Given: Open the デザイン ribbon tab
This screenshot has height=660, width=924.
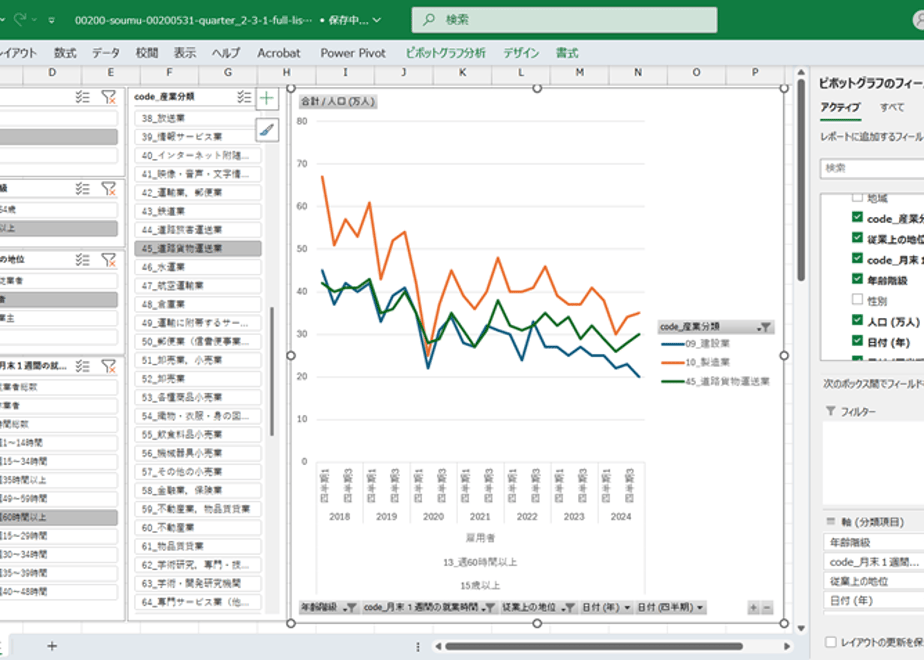Looking at the screenshot, I should (x=521, y=53).
